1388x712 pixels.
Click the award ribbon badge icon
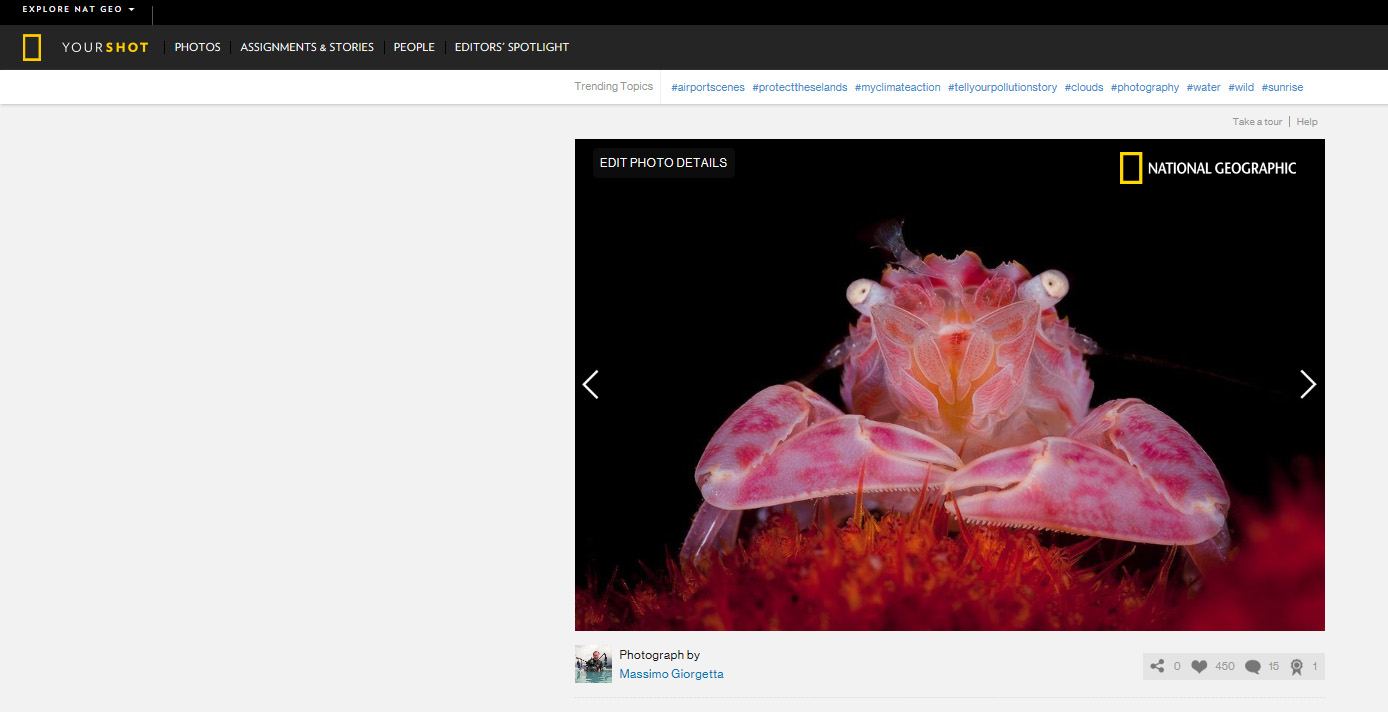point(1297,667)
